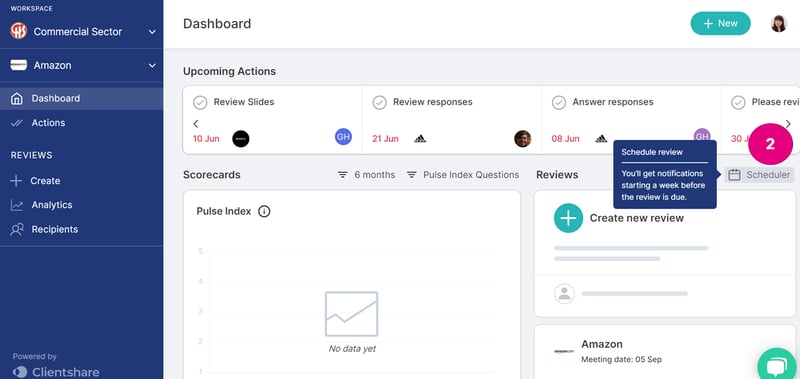
Task: Click the Amazon logo in review card
Action: [x=564, y=351]
